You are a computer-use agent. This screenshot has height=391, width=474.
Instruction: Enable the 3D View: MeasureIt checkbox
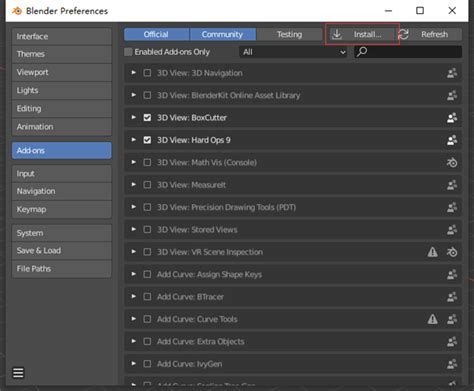[147, 185]
